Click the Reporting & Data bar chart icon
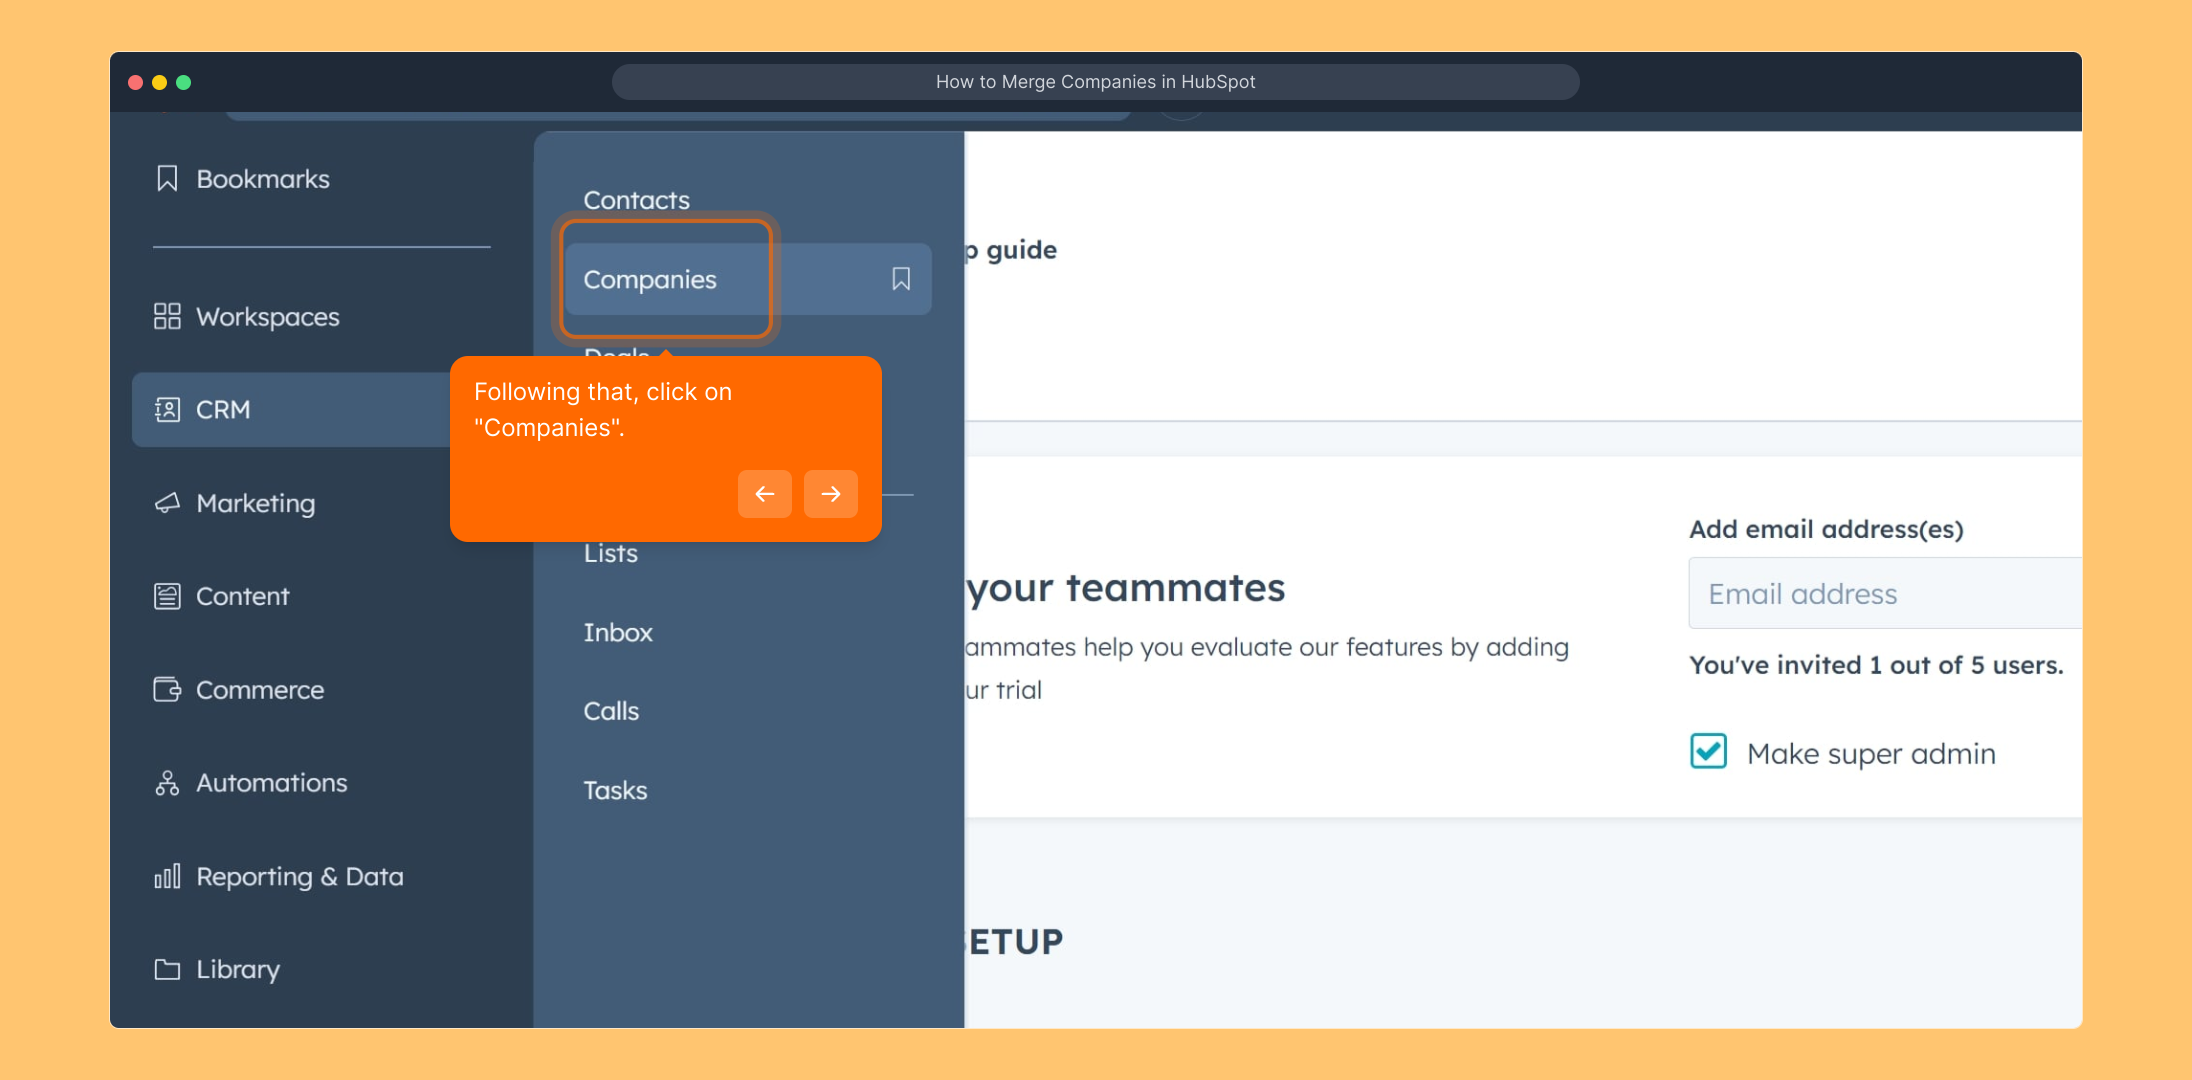Viewport: 2192px width, 1080px height. [x=167, y=877]
